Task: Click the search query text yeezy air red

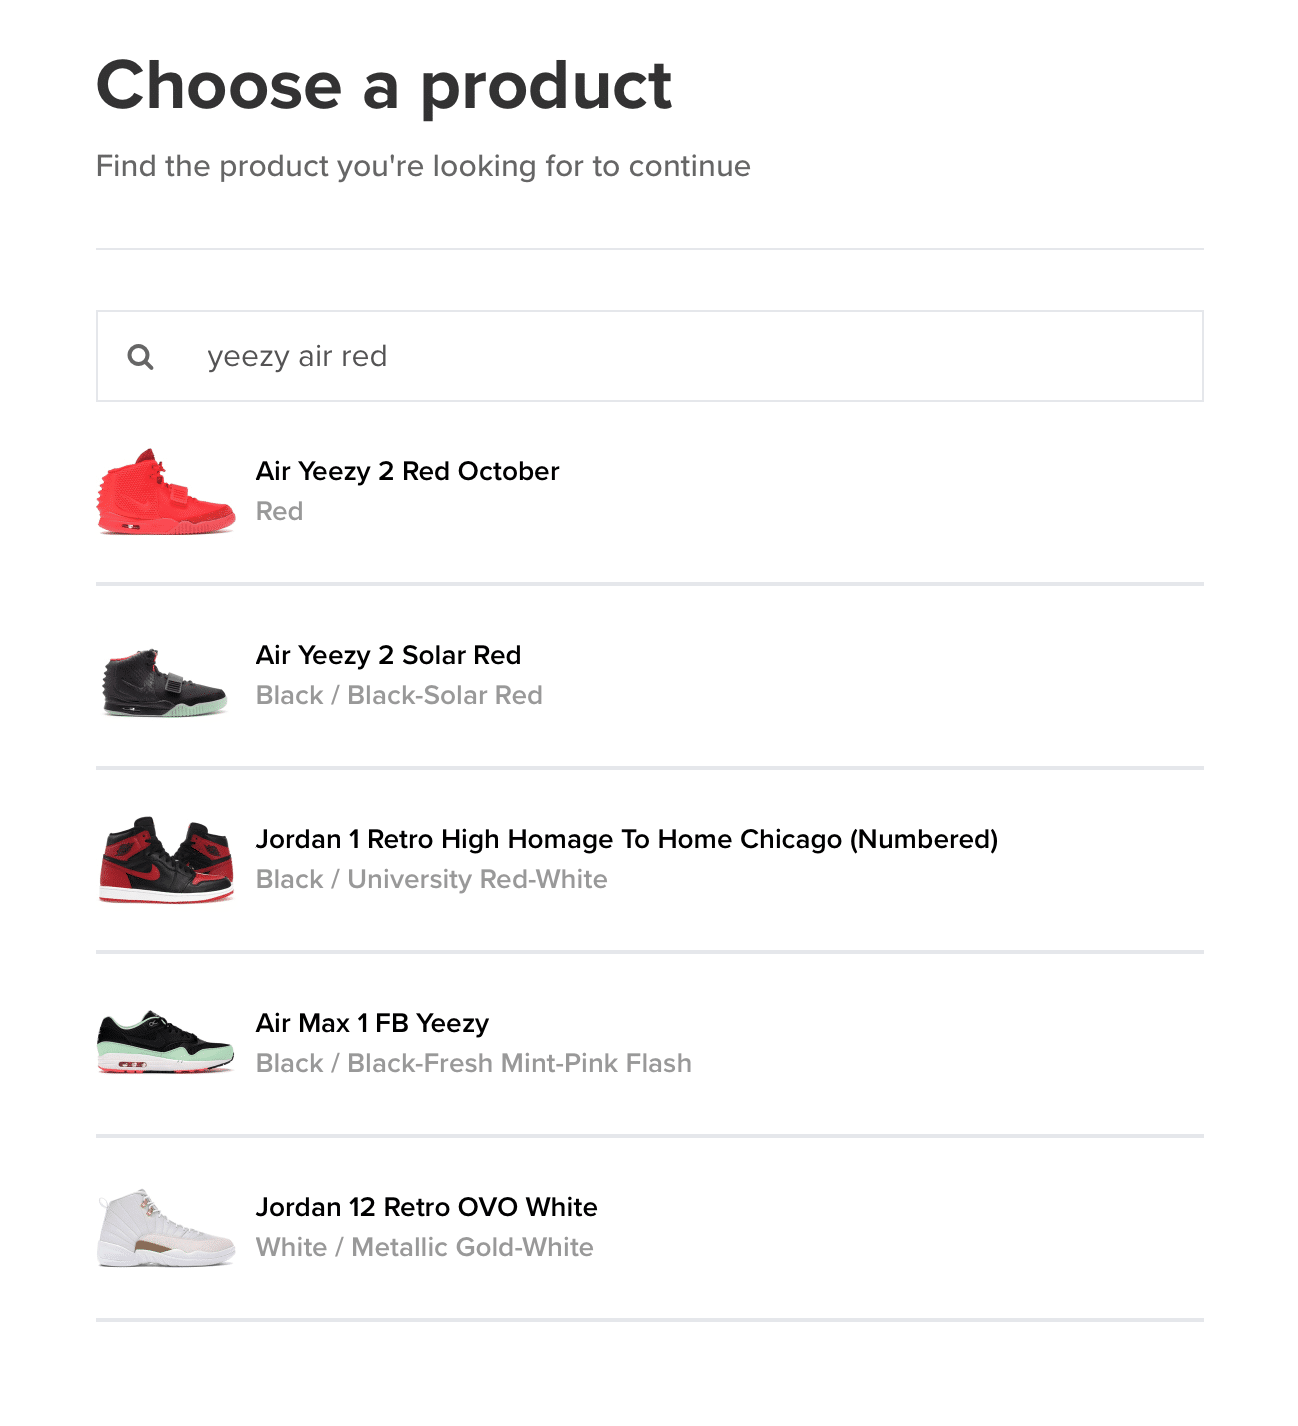Action: (297, 356)
